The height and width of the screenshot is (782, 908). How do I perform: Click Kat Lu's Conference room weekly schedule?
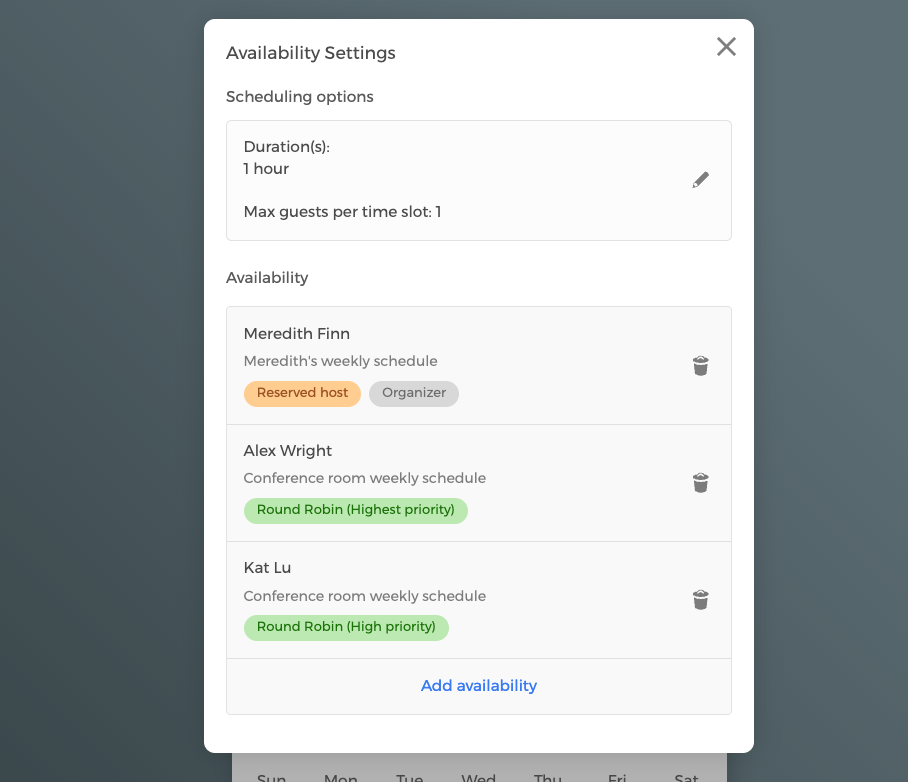[x=364, y=596]
